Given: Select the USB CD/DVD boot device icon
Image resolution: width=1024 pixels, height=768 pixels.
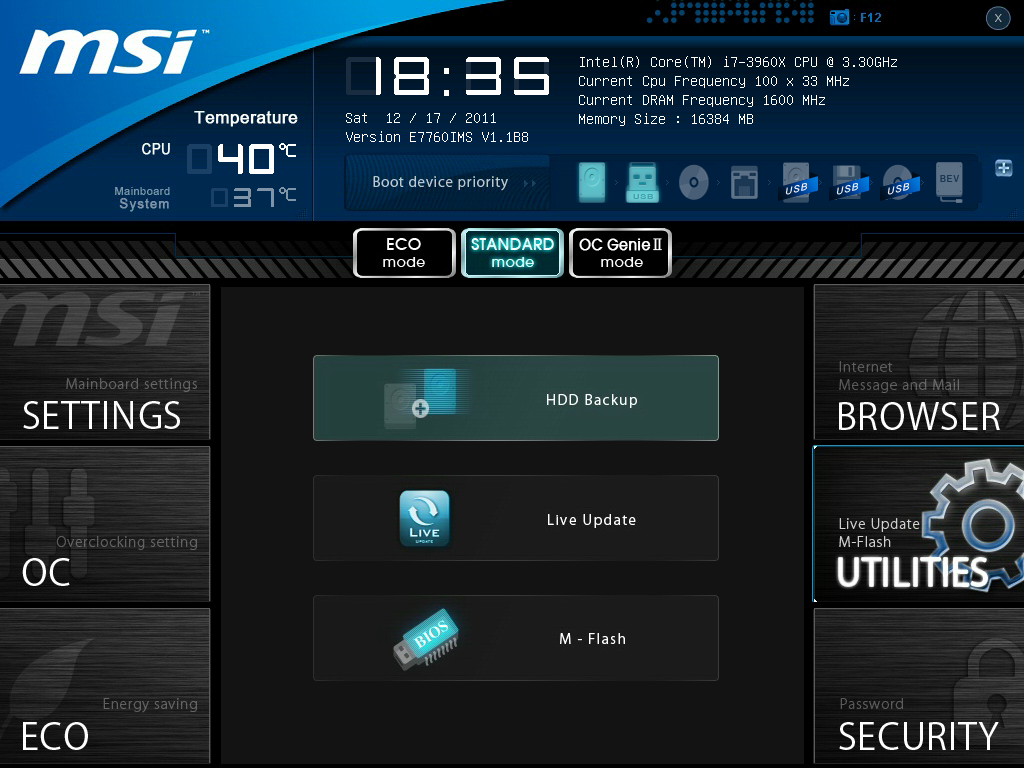Looking at the screenshot, I should coord(899,182).
